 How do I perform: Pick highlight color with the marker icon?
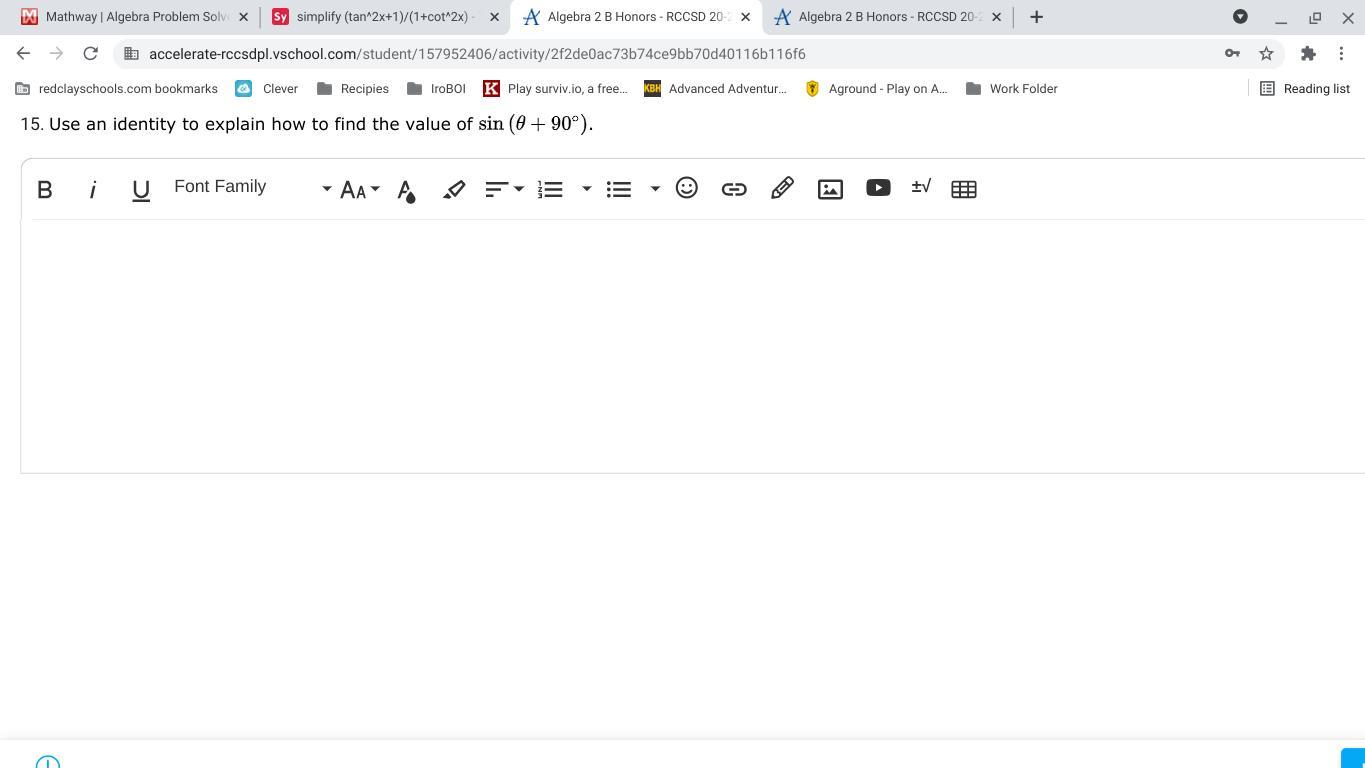tap(454, 189)
